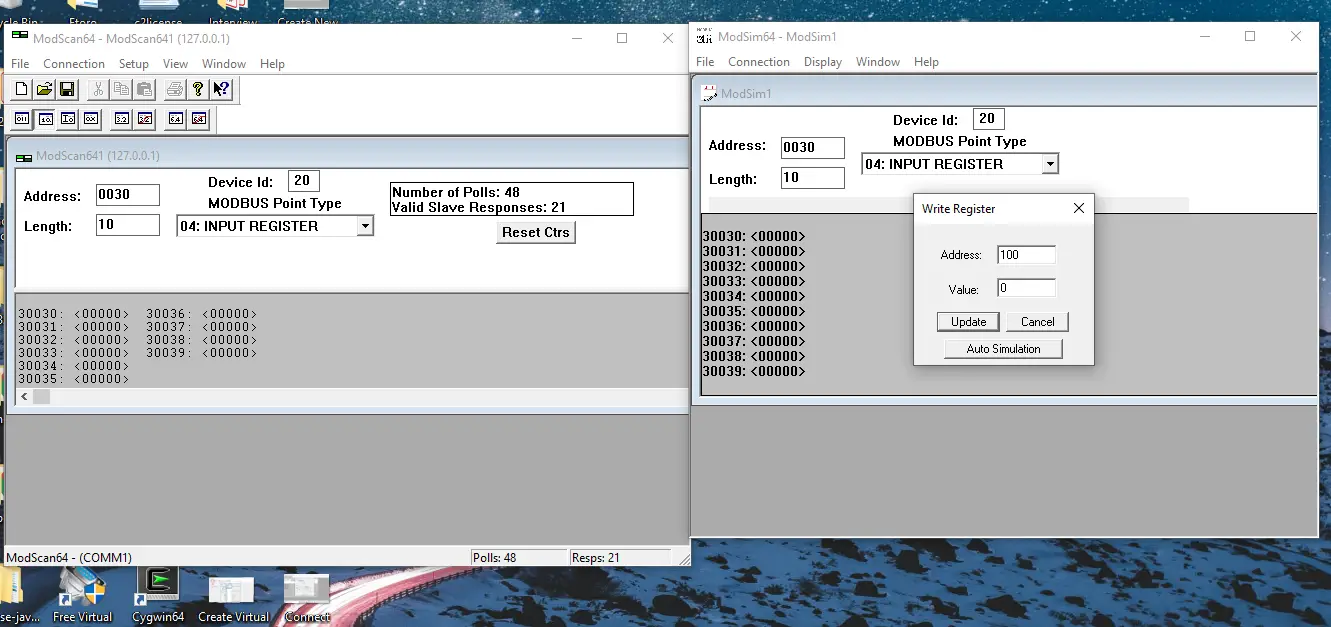Image resolution: width=1331 pixels, height=627 pixels.
Task: Save with the ModScan64 floppy disk icon
Action: point(67,89)
